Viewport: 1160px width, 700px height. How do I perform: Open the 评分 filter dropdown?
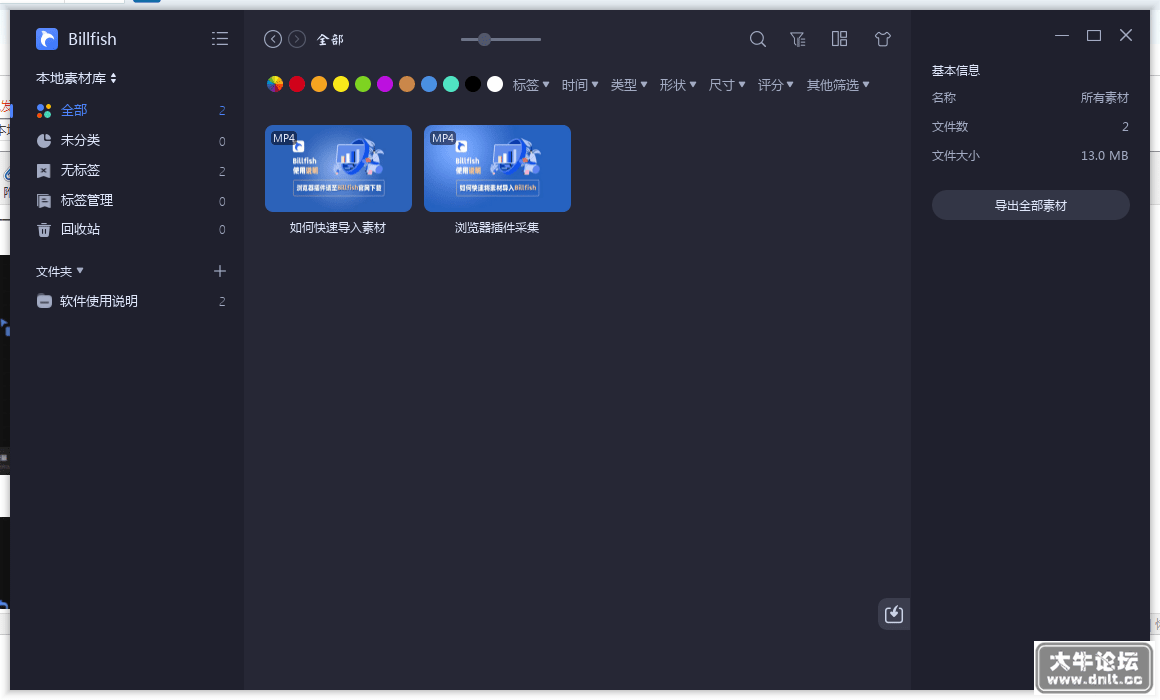[x=776, y=85]
